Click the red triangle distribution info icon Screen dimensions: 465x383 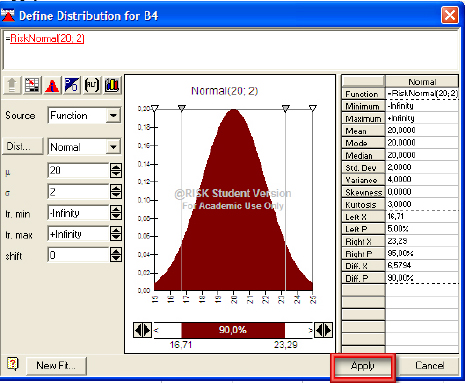click(x=52, y=85)
